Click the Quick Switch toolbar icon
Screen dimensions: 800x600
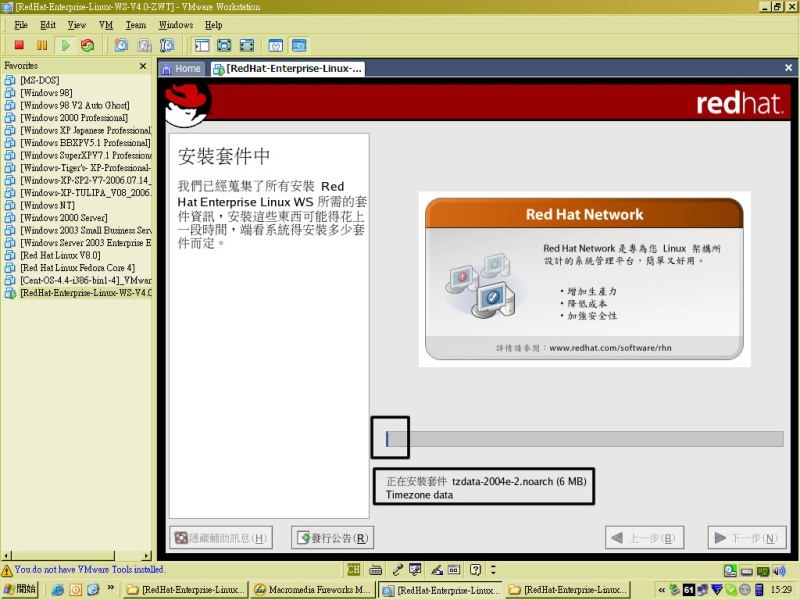click(x=247, y=45)
